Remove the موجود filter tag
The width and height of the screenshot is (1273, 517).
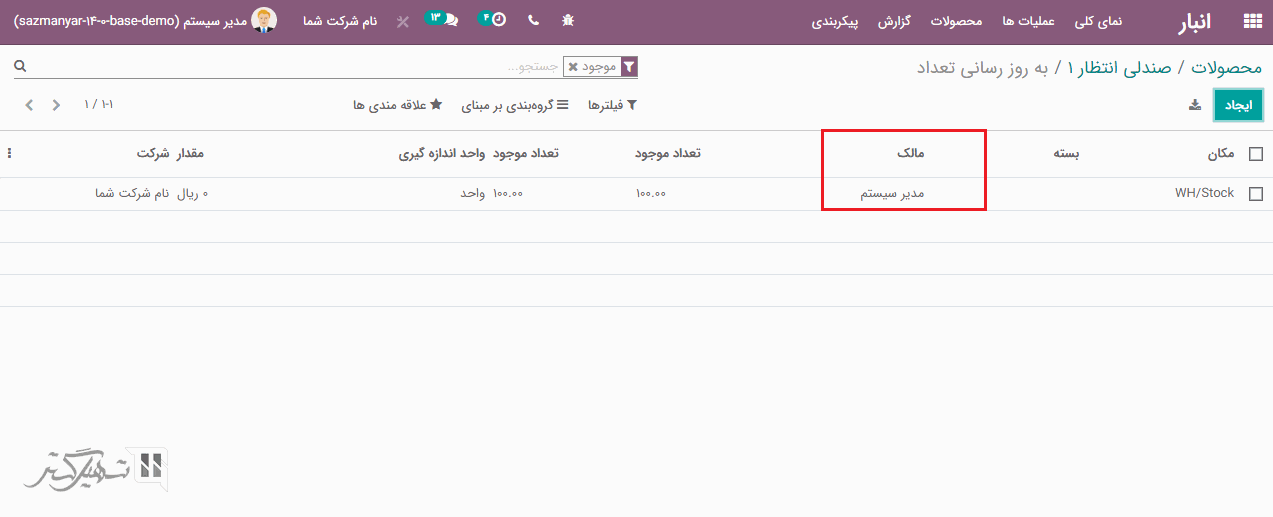tap(573, 67)
